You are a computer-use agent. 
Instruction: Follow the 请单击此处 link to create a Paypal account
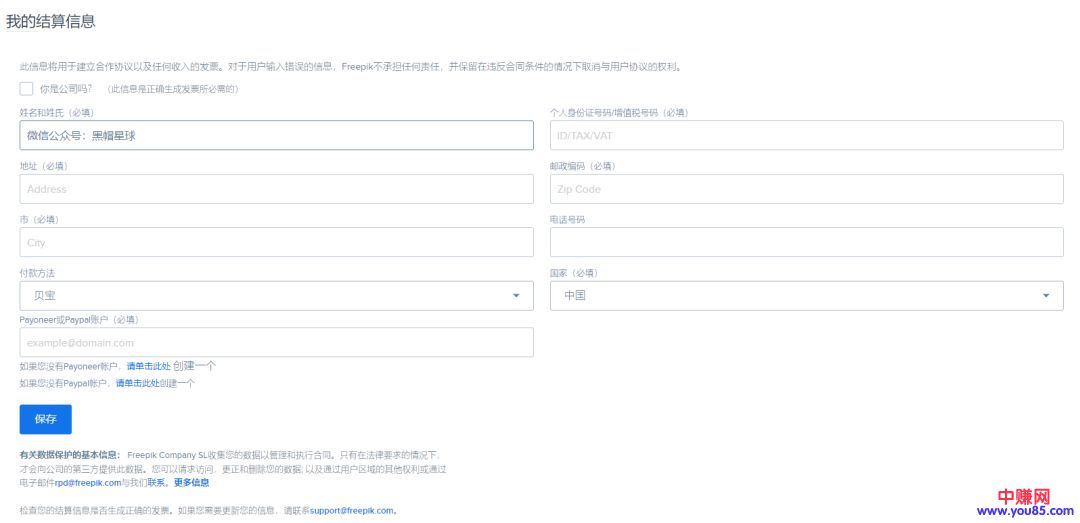137,383
